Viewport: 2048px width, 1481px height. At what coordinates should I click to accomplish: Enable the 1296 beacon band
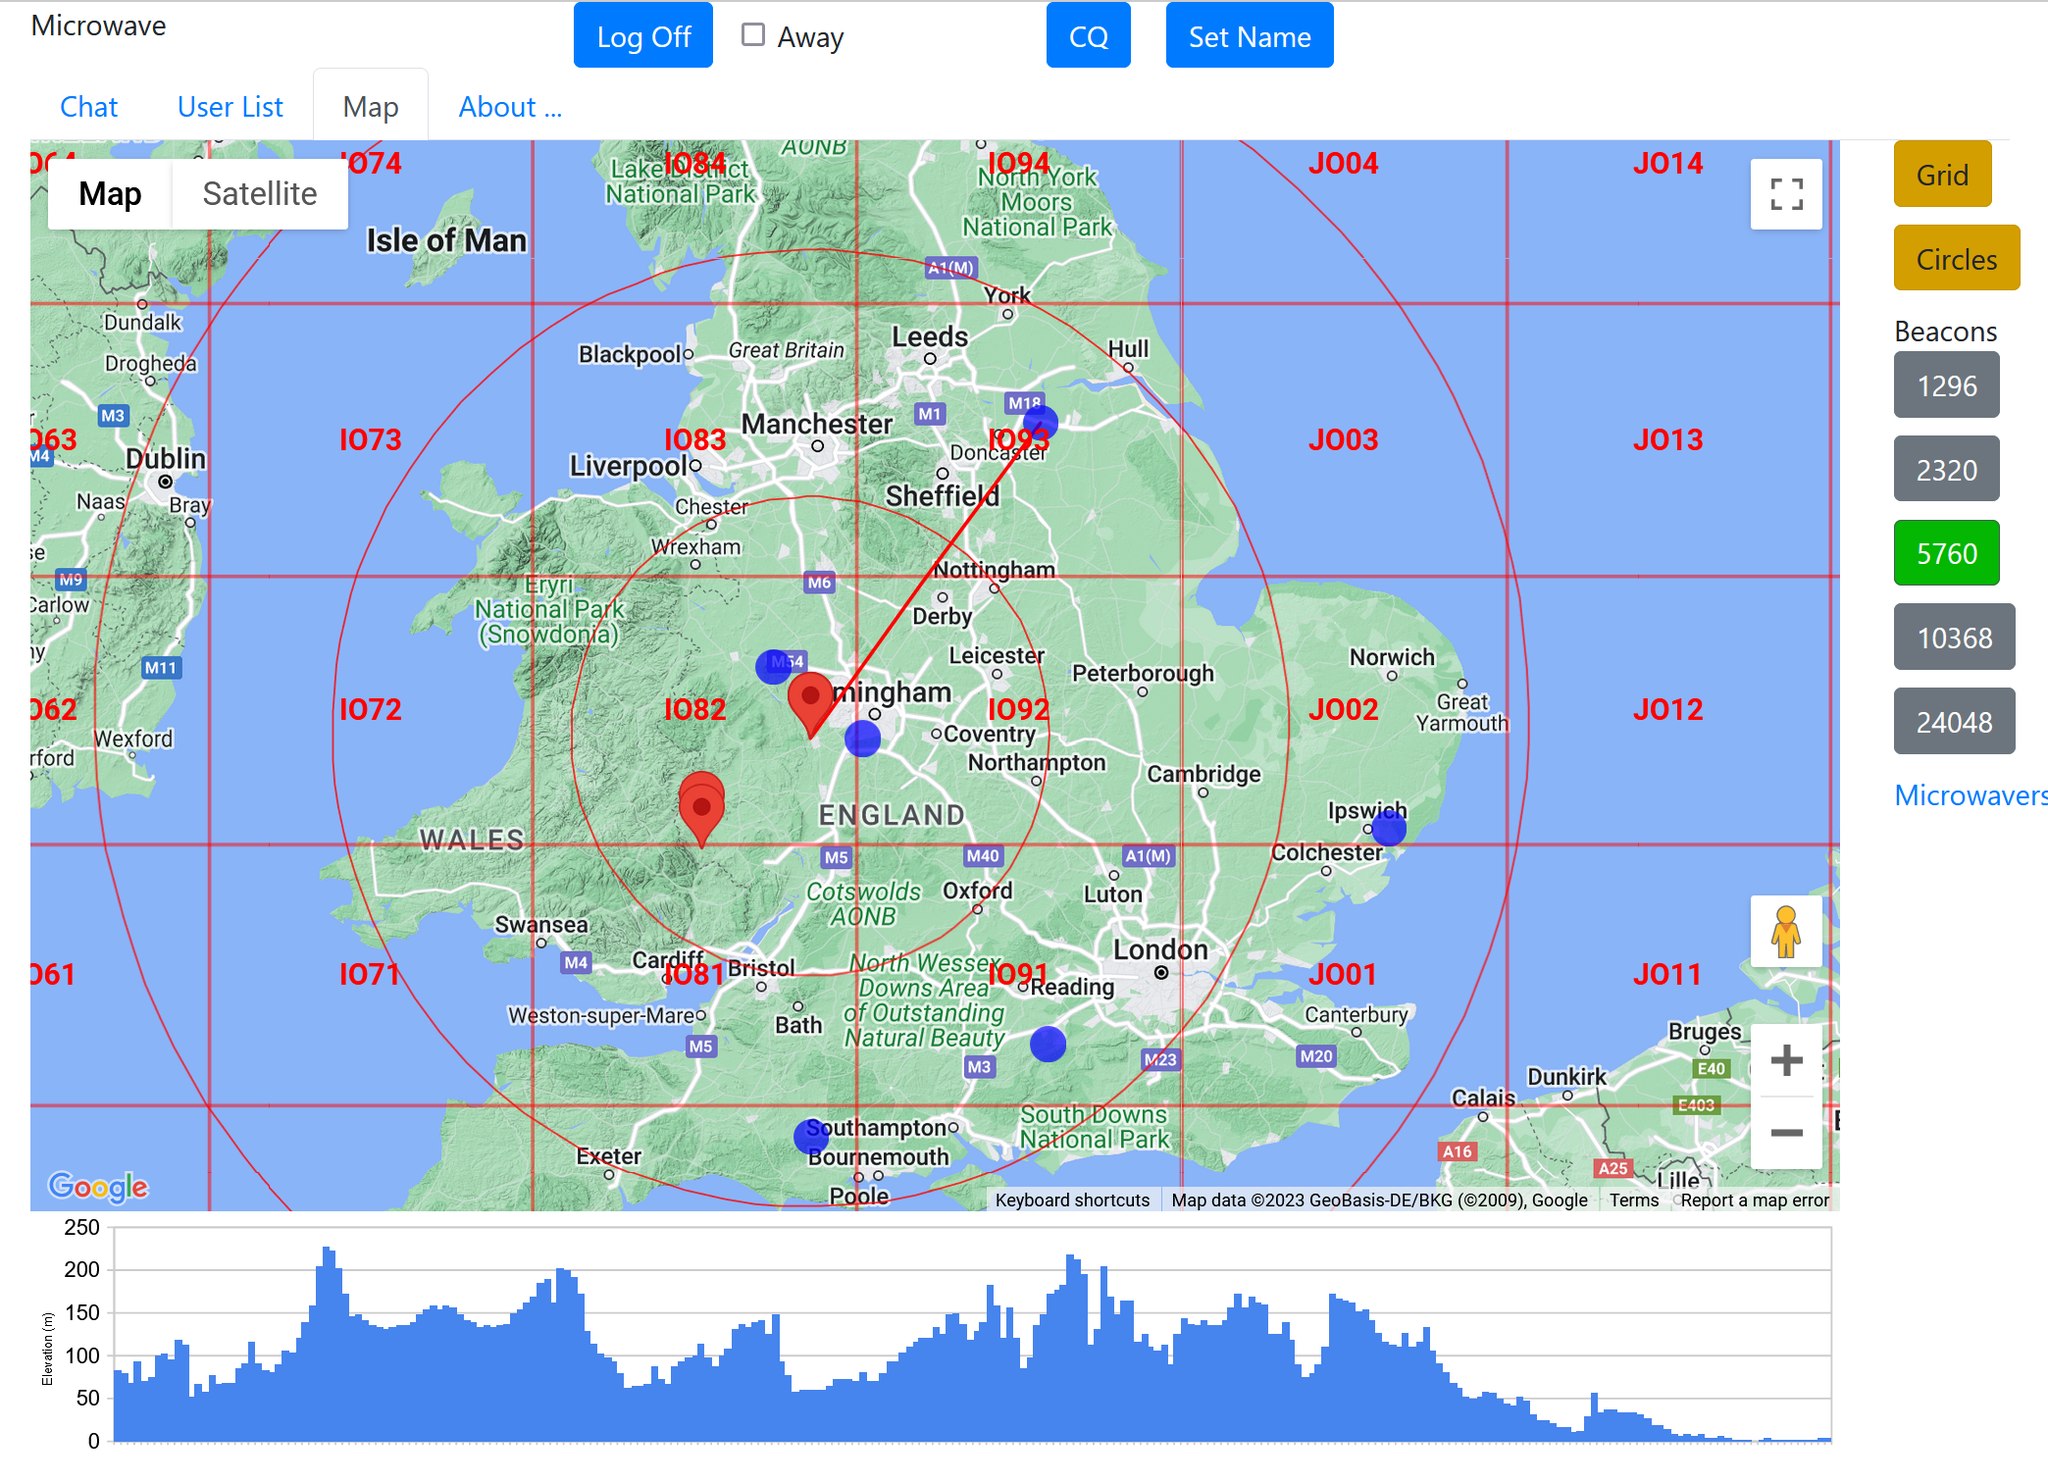tap(1946, 385)
